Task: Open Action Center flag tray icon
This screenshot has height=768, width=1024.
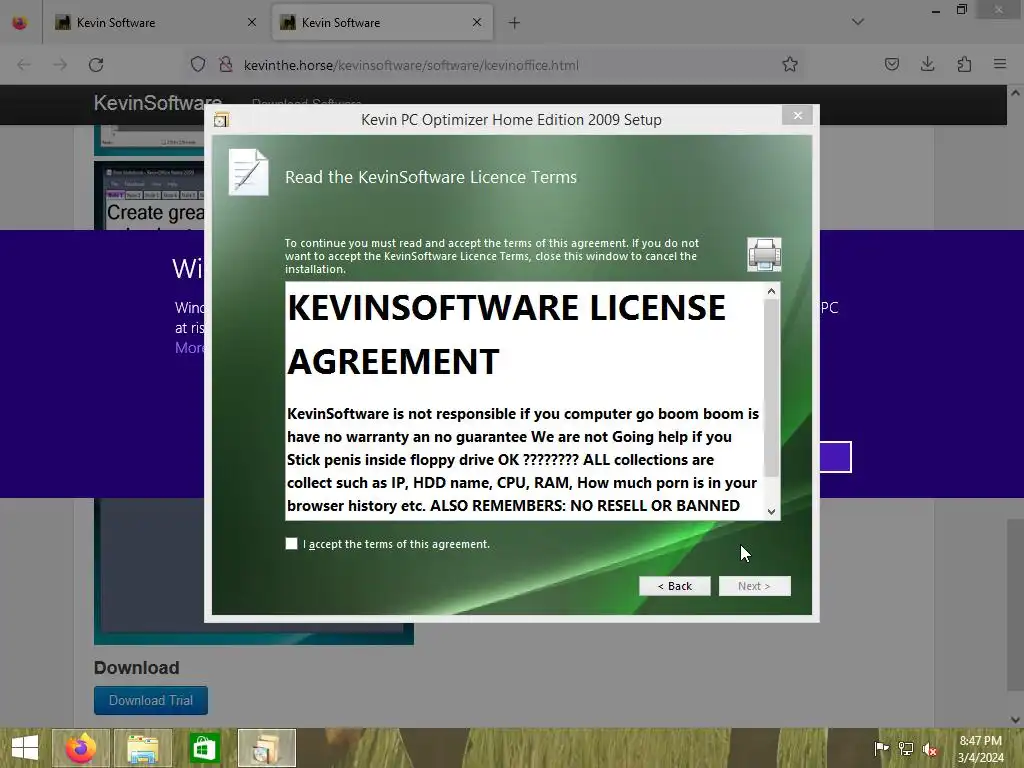Action: 881,748
